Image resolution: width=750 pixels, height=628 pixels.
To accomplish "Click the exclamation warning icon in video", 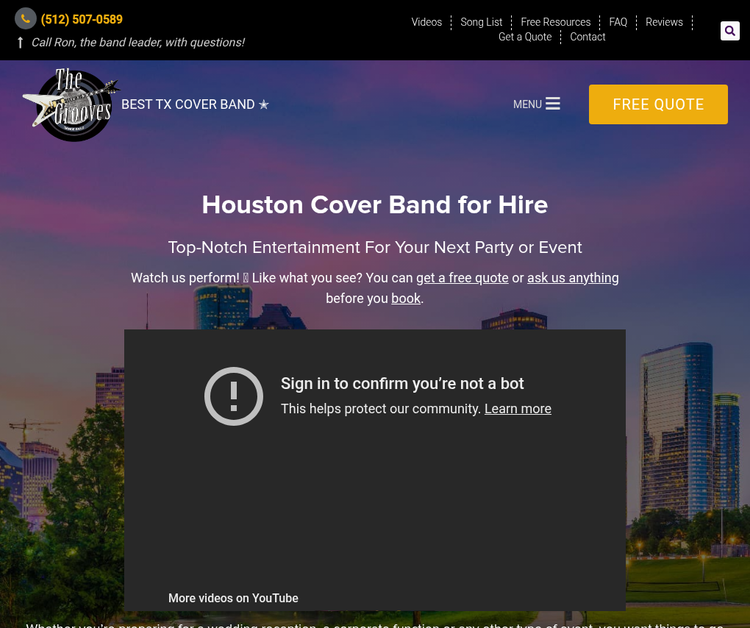I will (233, 396).
